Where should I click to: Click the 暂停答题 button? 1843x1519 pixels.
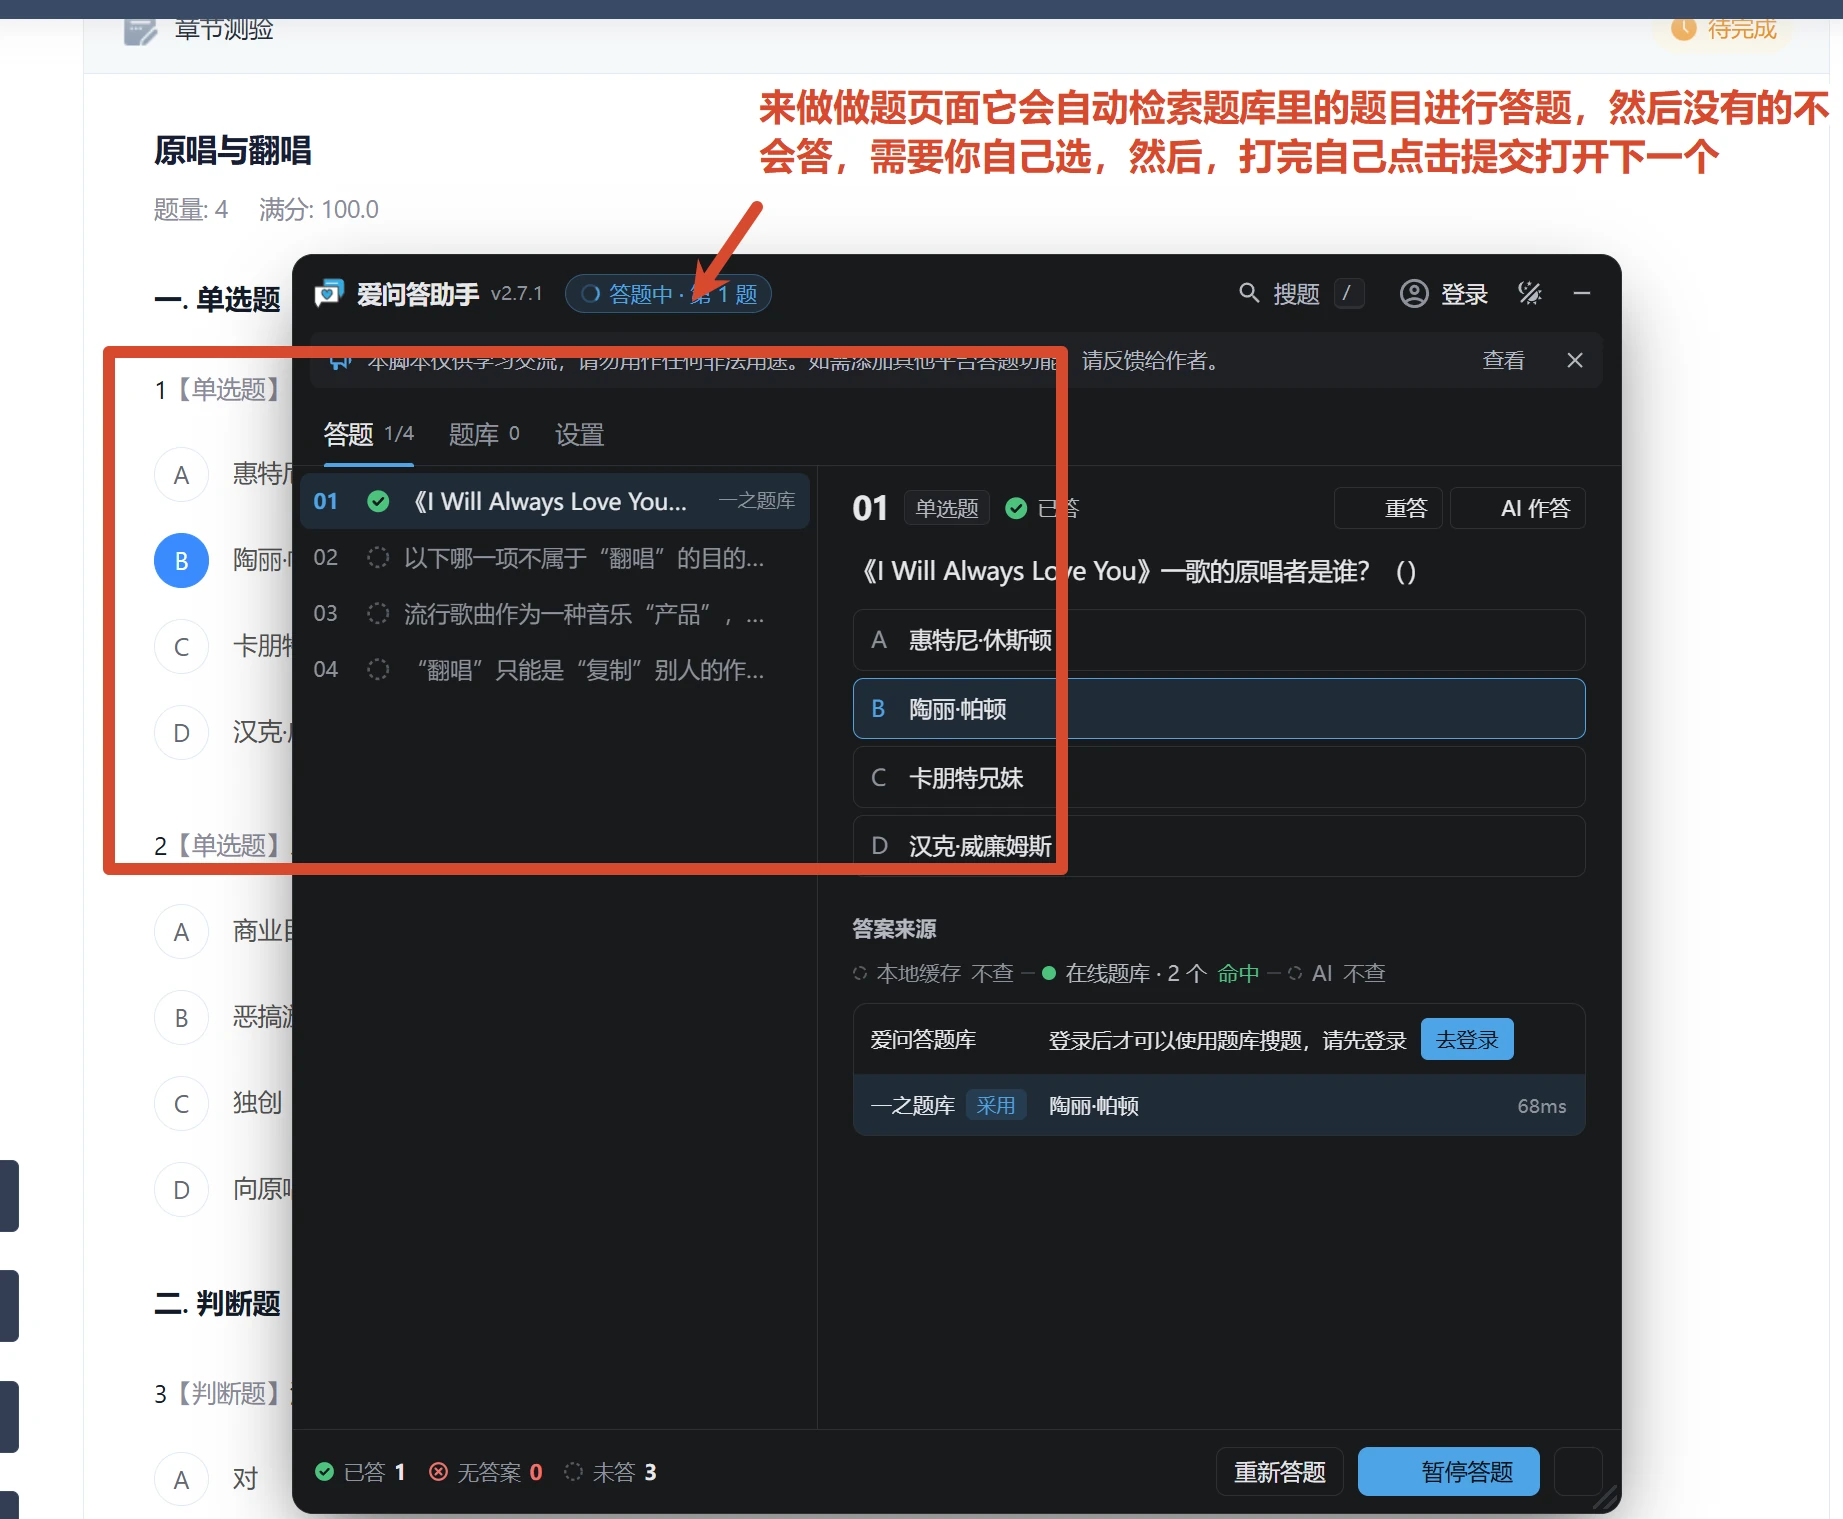1448,1472
